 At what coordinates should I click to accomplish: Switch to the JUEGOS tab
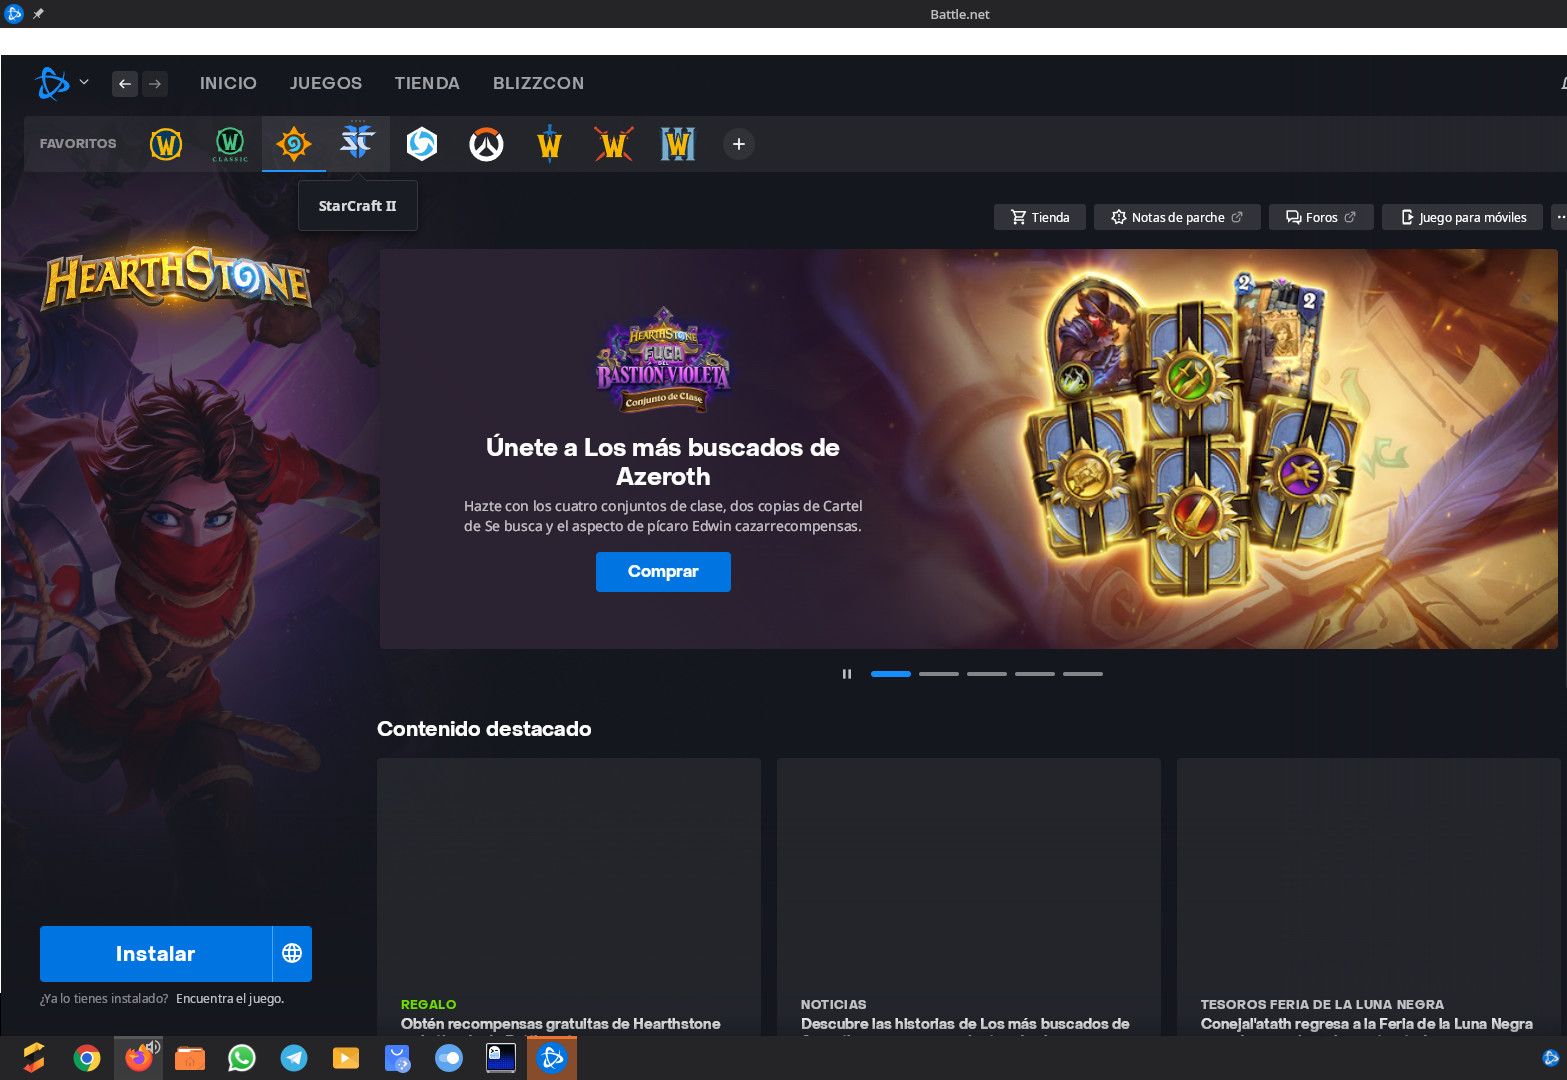coord(326,83)
